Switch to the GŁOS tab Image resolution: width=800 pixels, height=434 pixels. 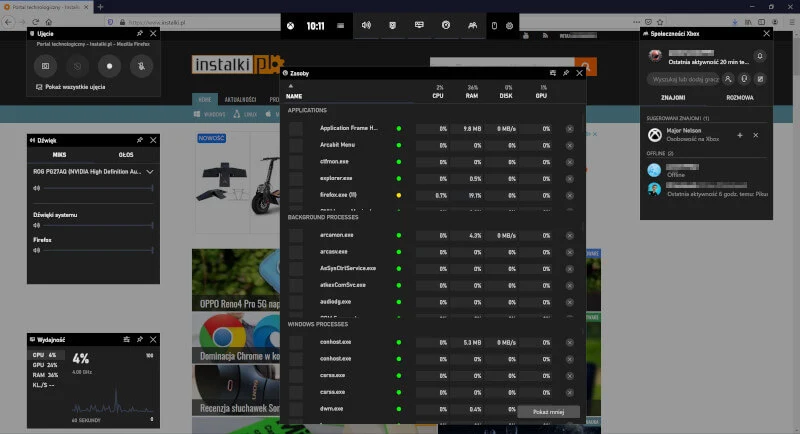(x=126, y=155)
